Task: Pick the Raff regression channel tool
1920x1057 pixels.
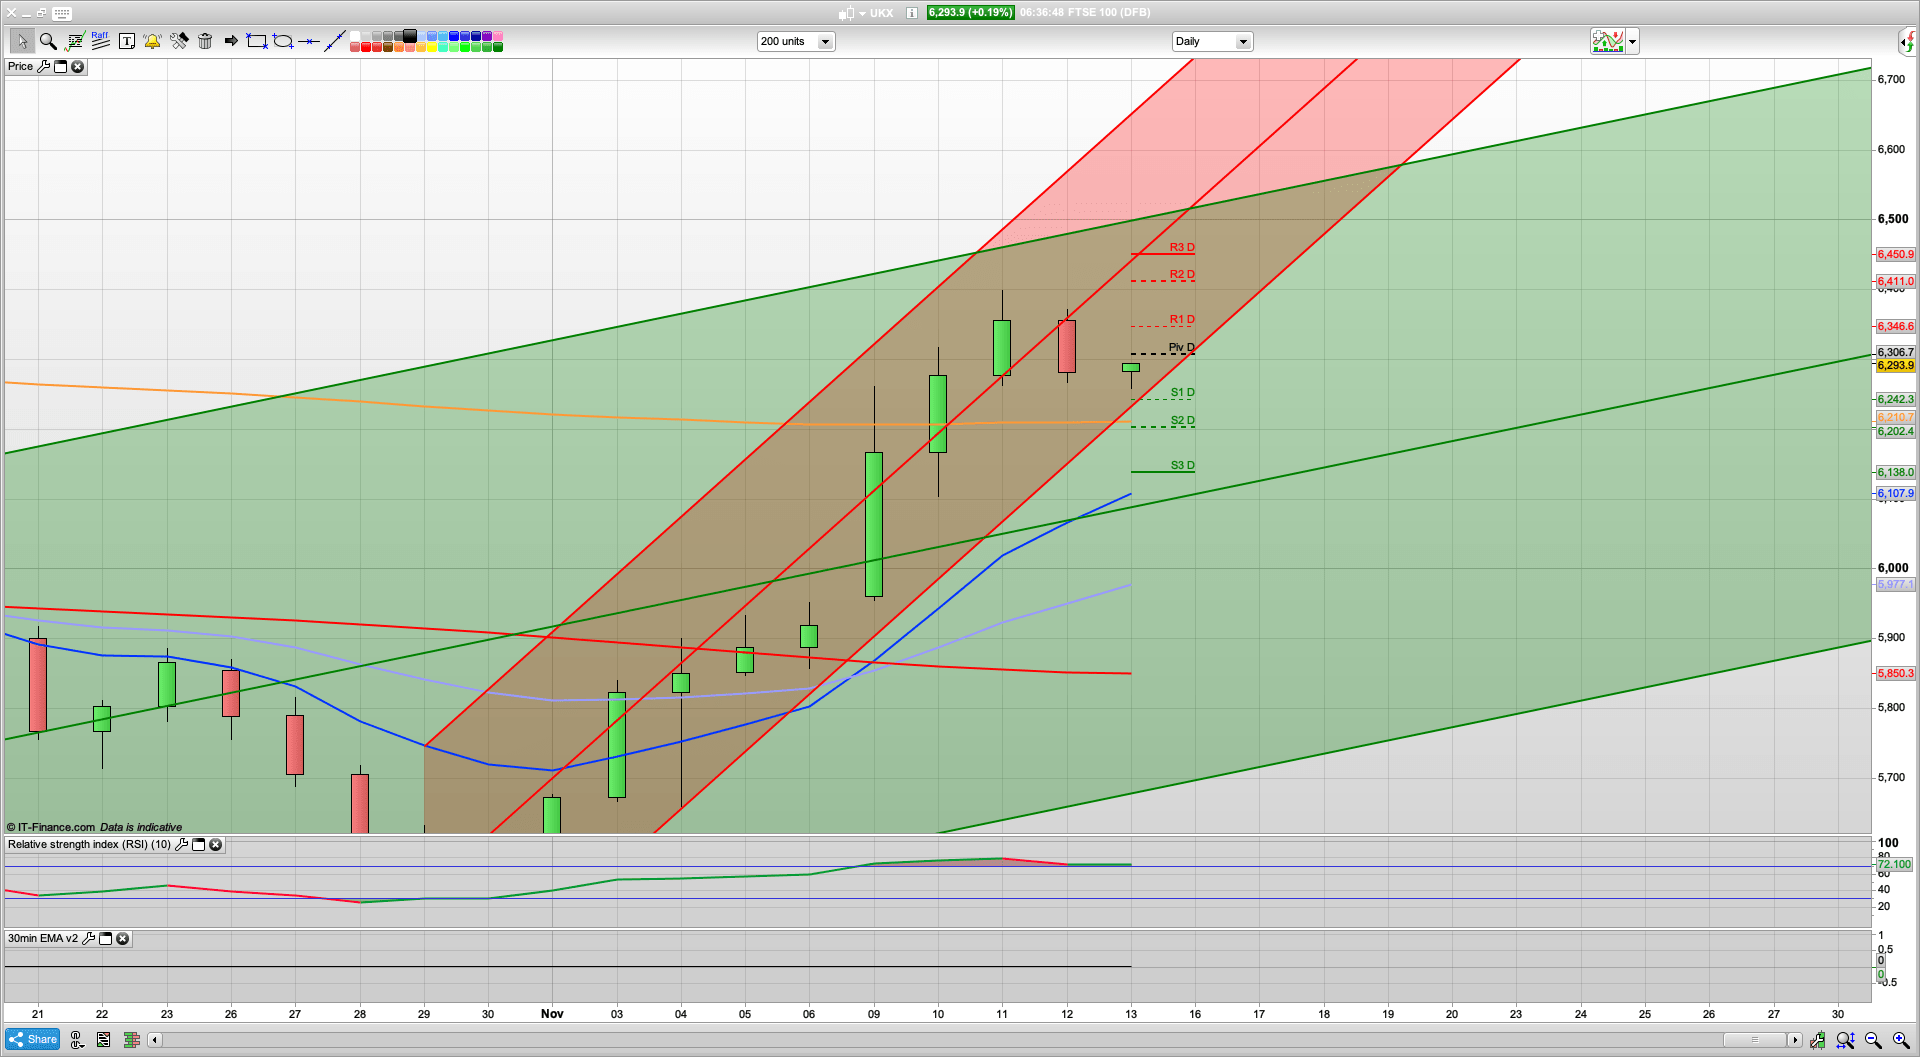Action: point(100,40)
